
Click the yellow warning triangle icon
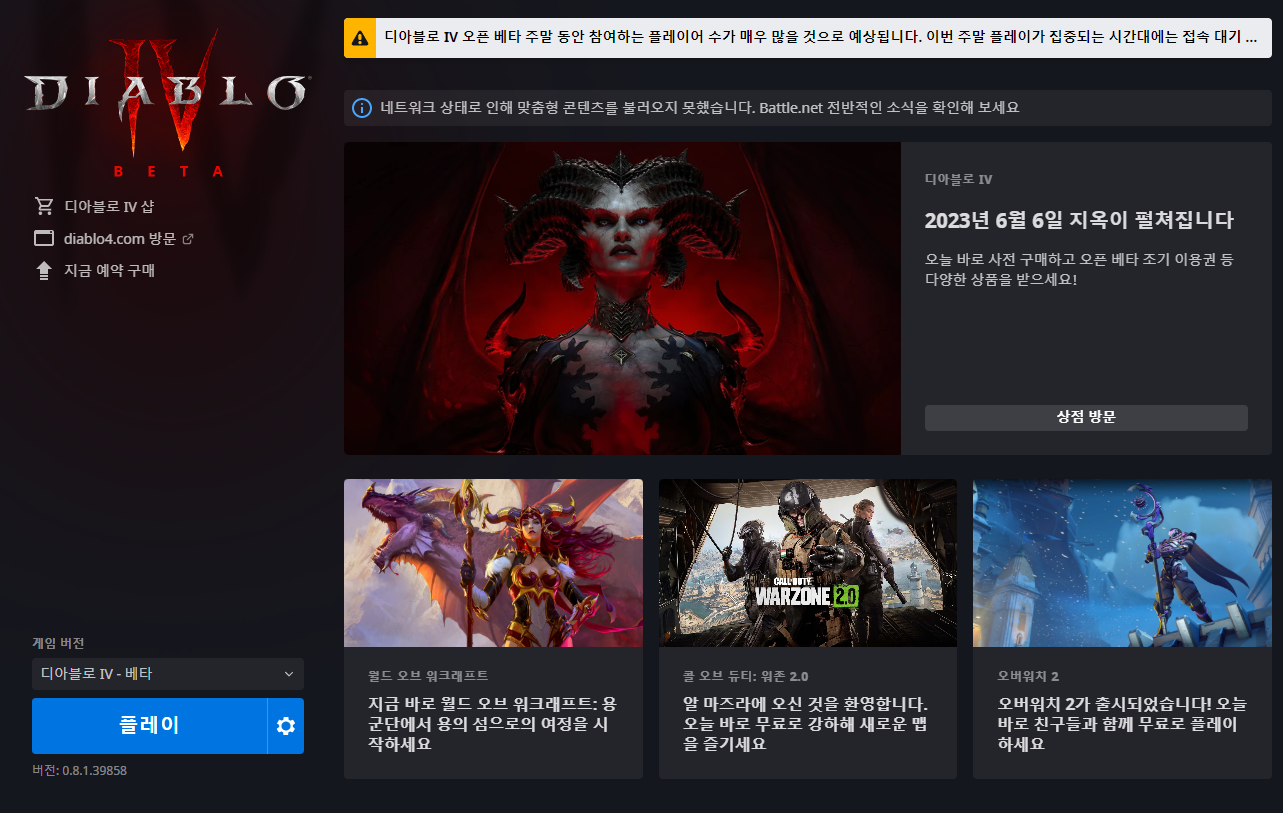point(360,37)
